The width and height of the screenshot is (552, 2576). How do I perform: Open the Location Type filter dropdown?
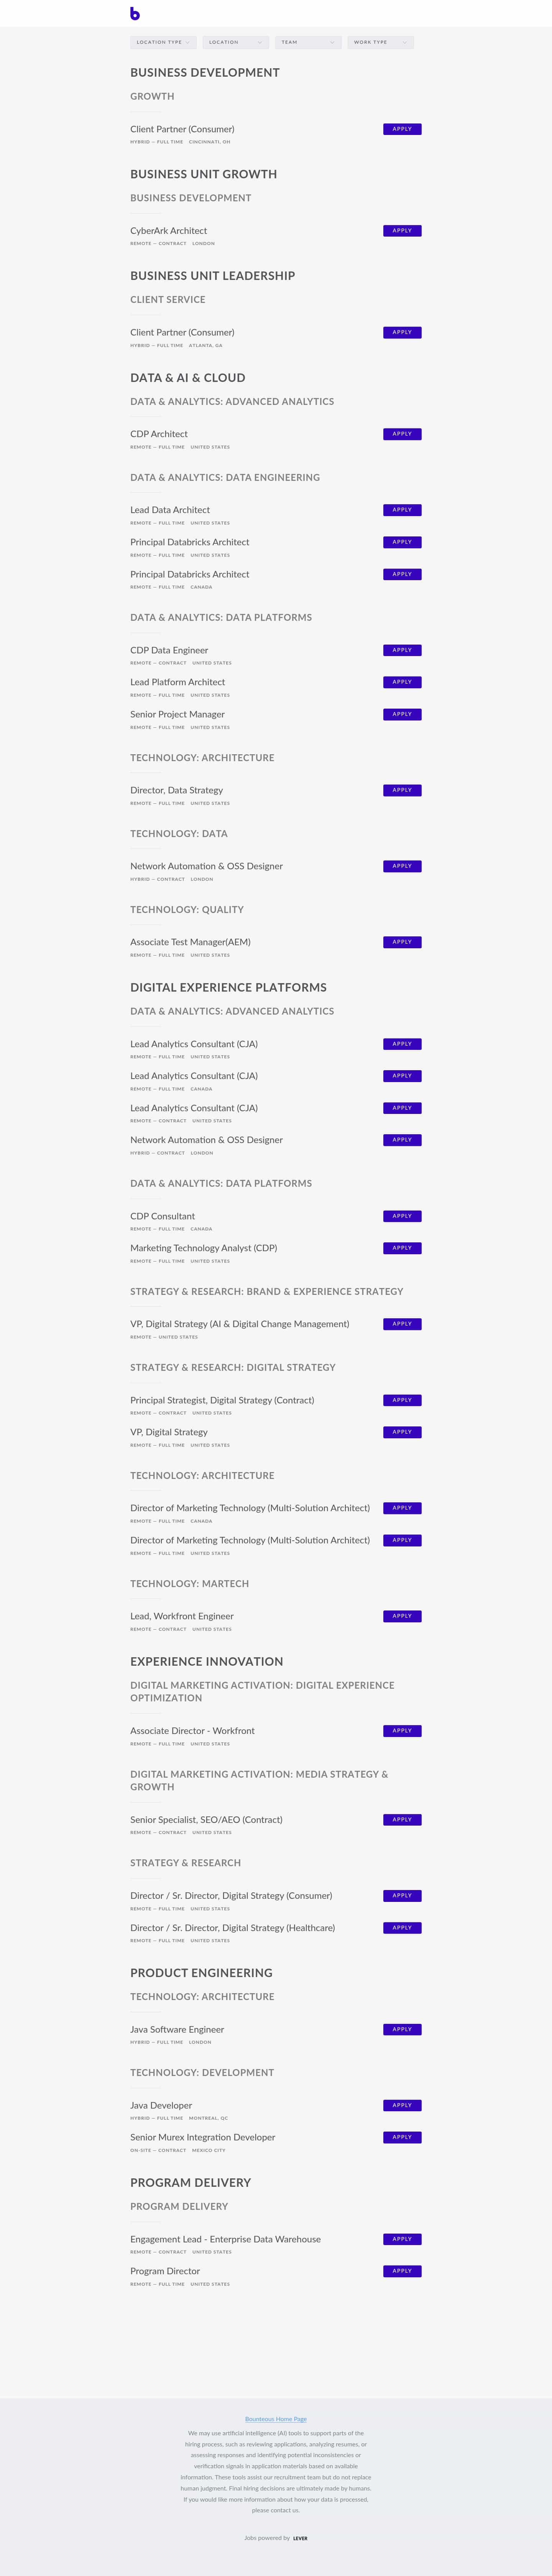click(163, 43)
